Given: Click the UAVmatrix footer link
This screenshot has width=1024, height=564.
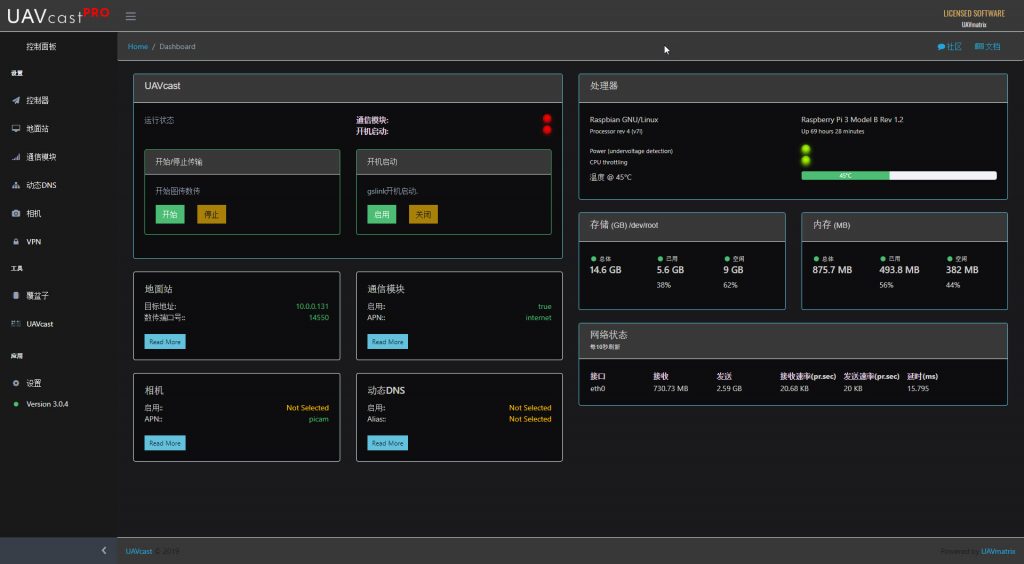Looking at the screenshot, I should (x=998, y=552).
